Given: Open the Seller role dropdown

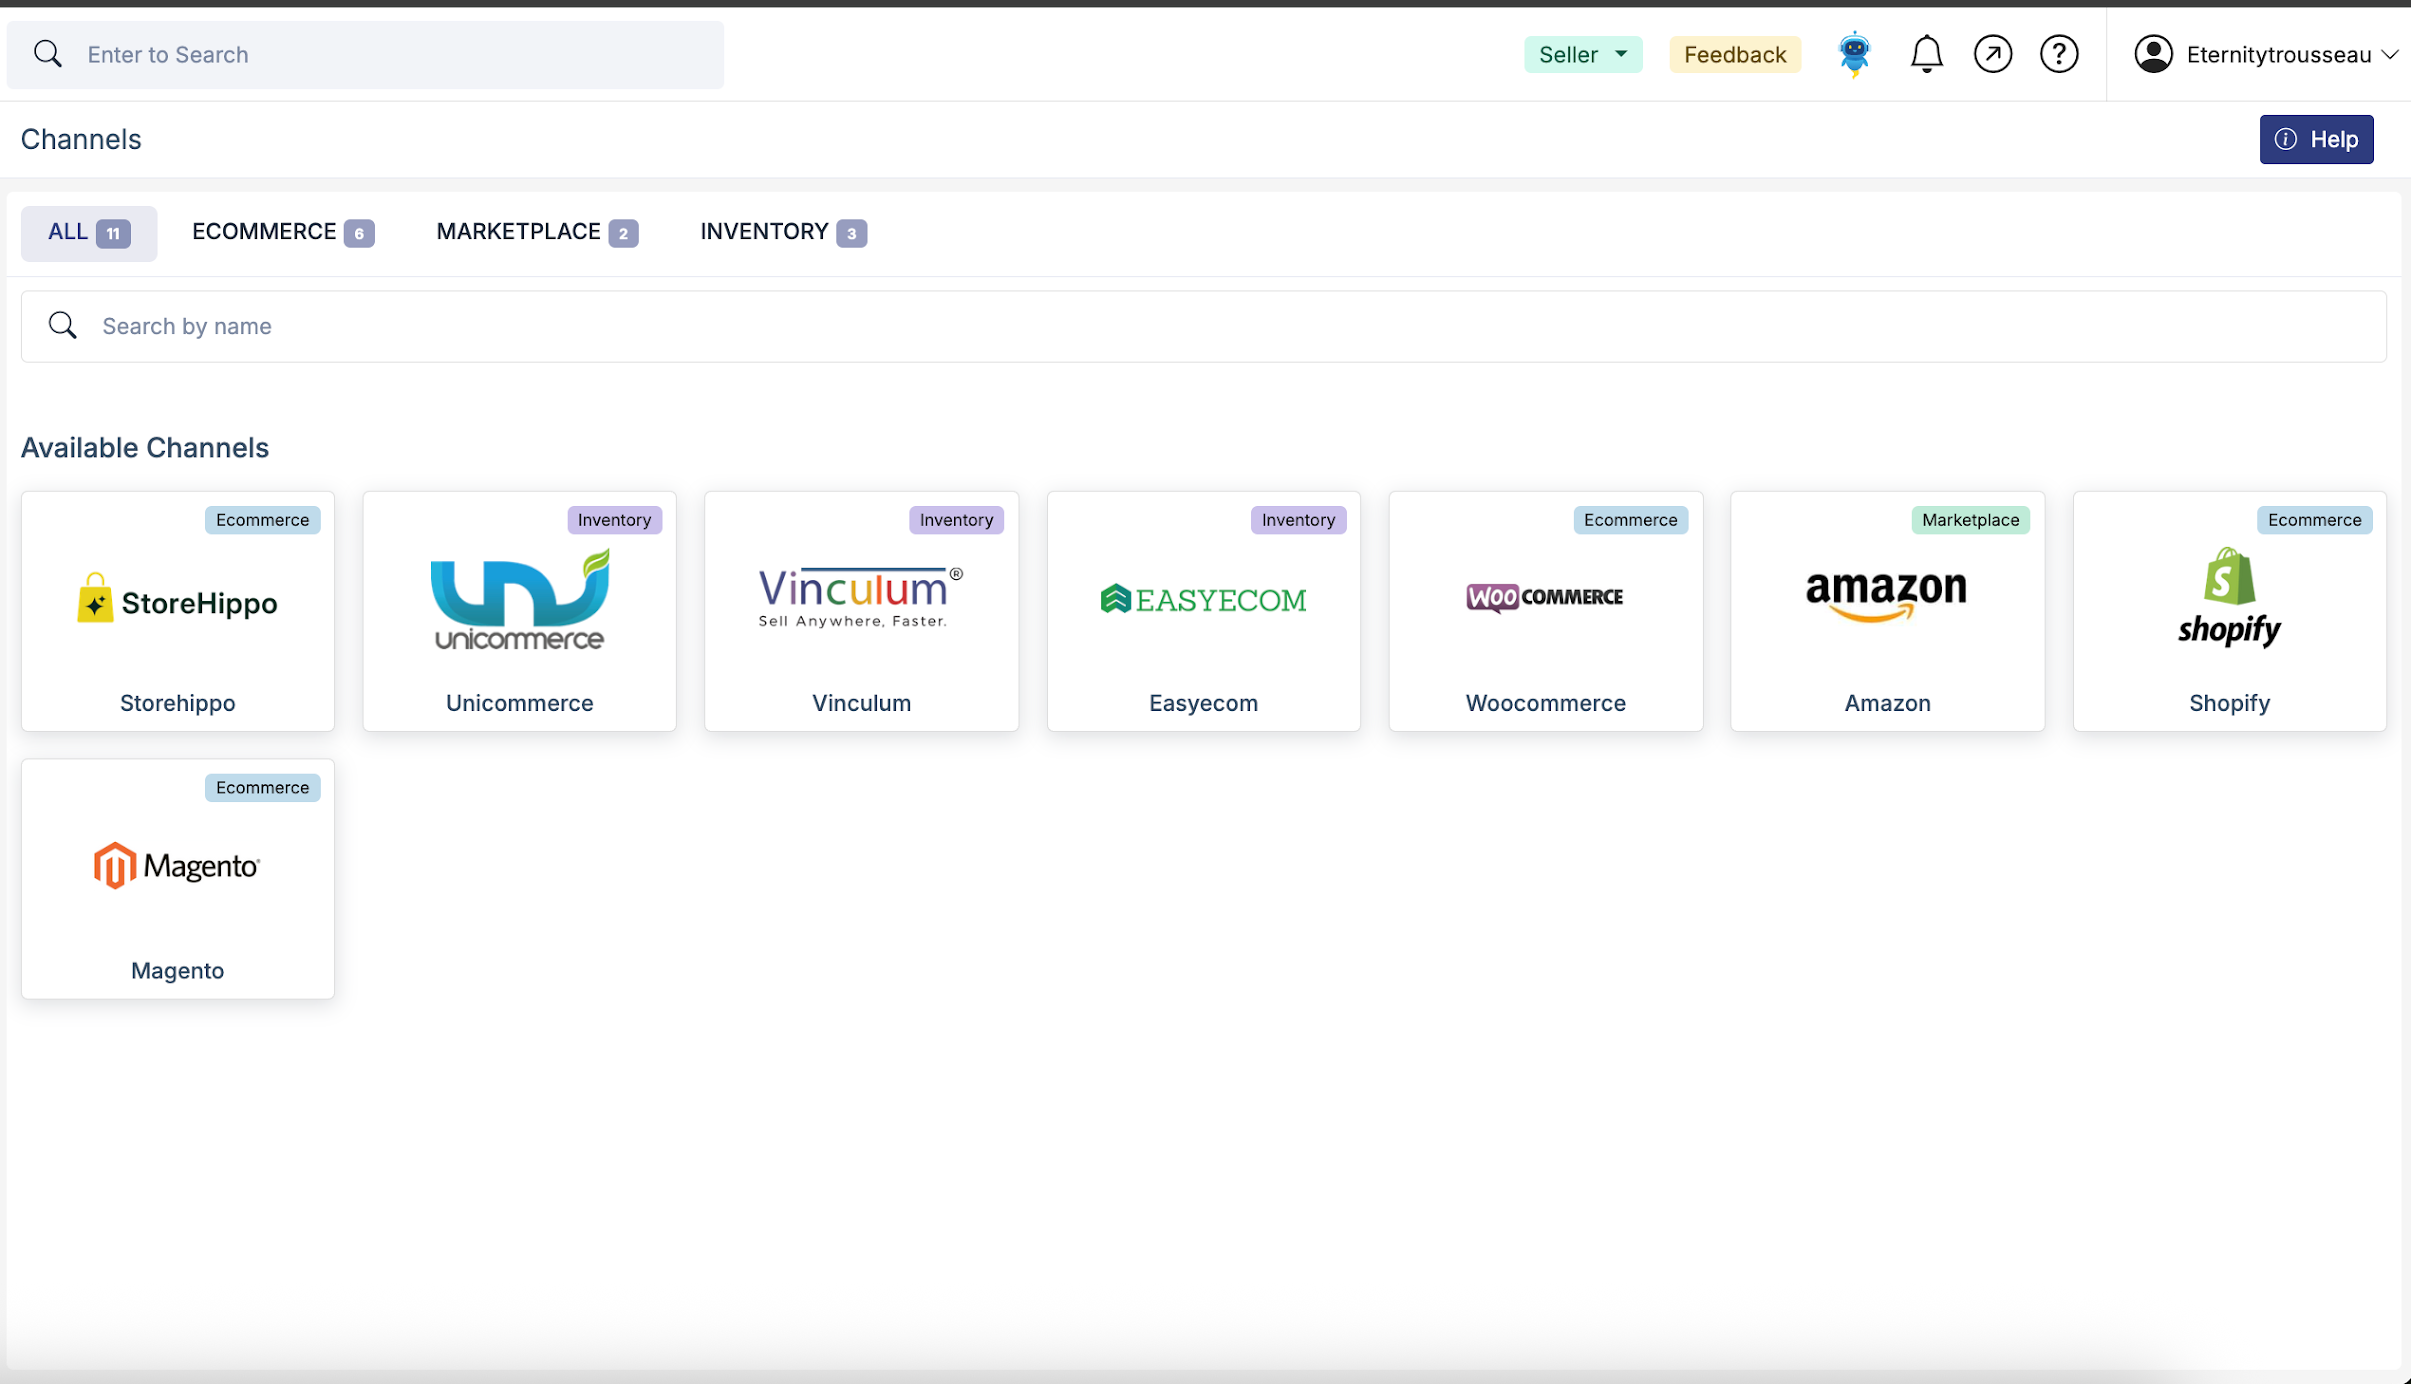Looking at the screenshot, I should coord(1582,54).
